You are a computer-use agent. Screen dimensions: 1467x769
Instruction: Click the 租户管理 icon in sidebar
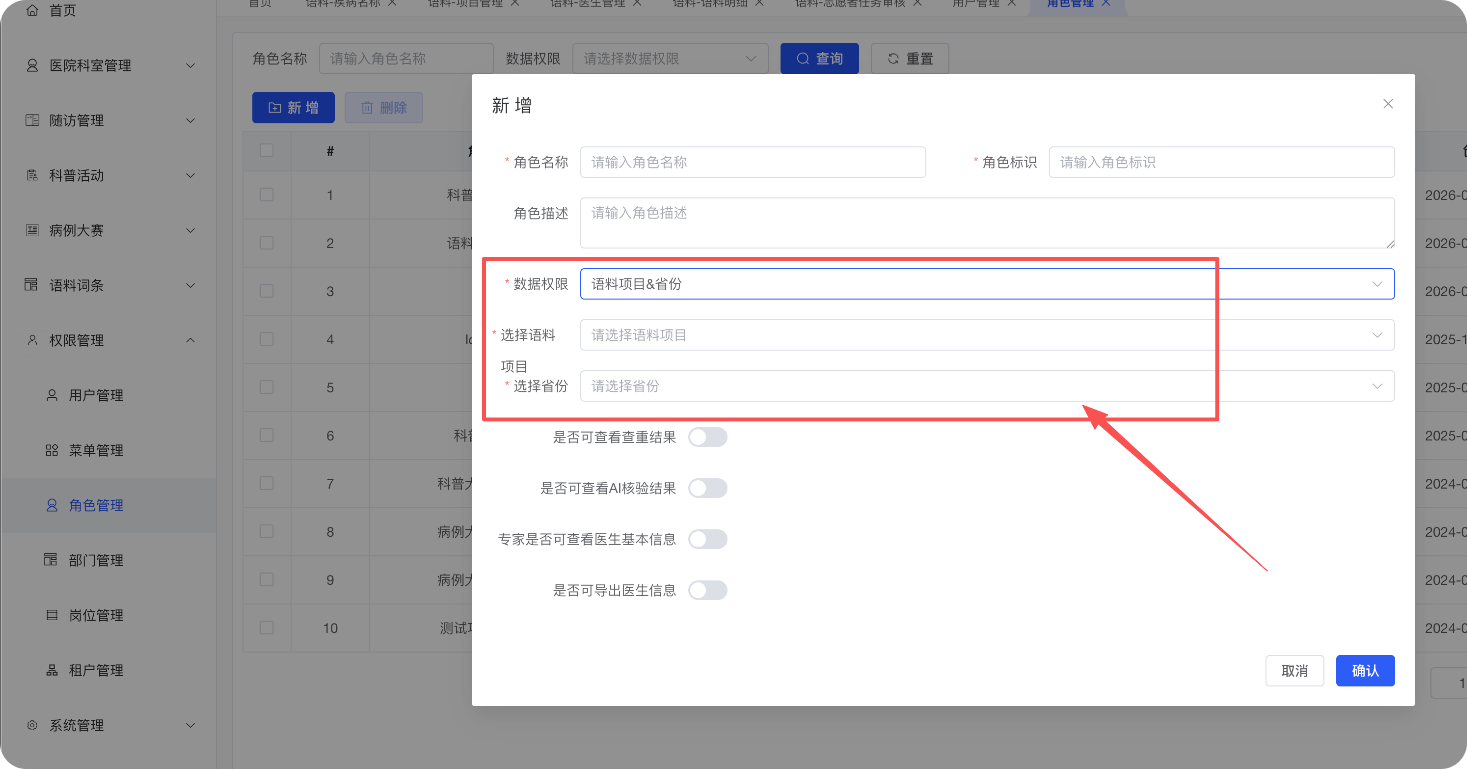click(x=52, y=670)
